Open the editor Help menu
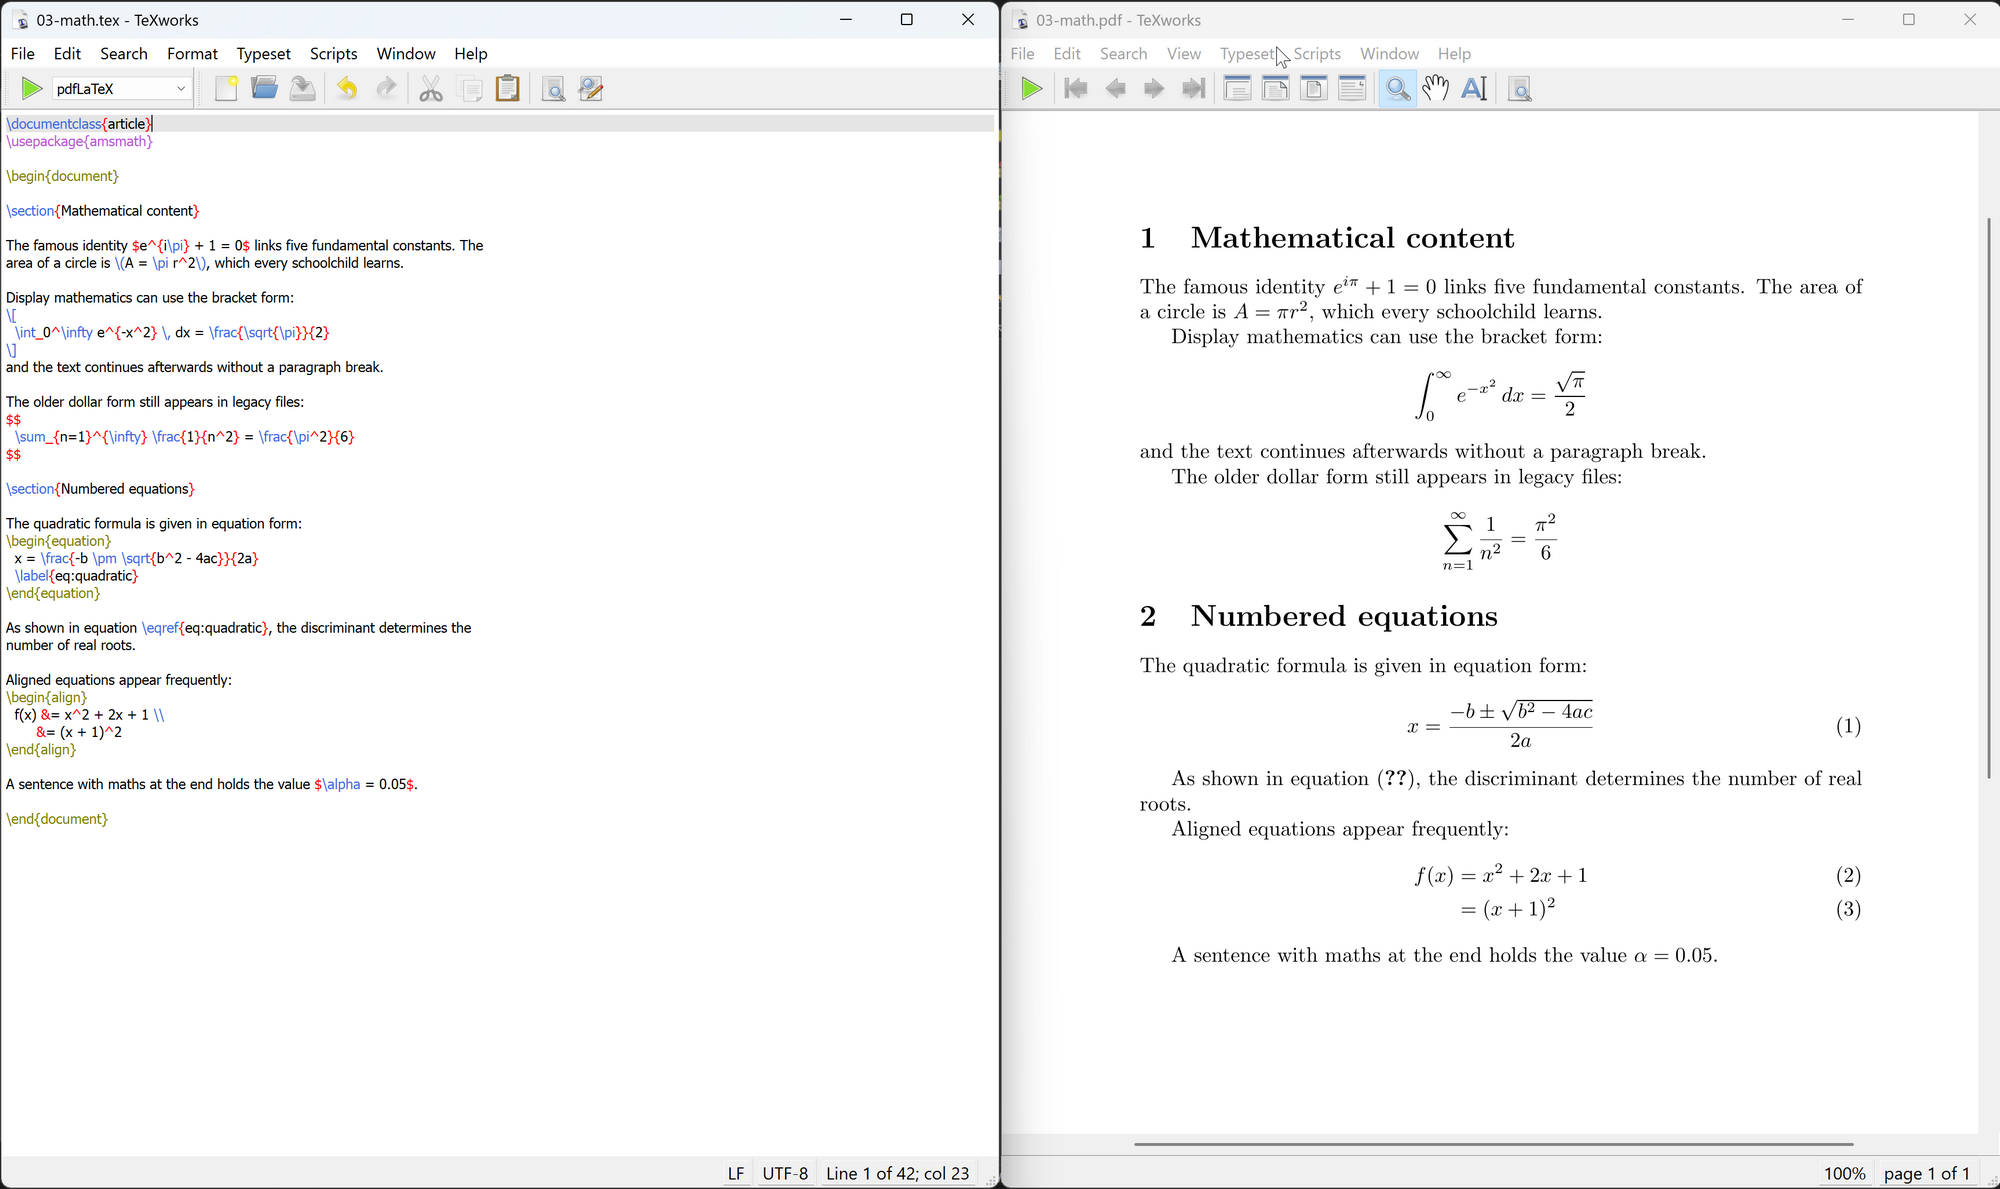This screenshot has width=2000, height=1189. point(471,54)
